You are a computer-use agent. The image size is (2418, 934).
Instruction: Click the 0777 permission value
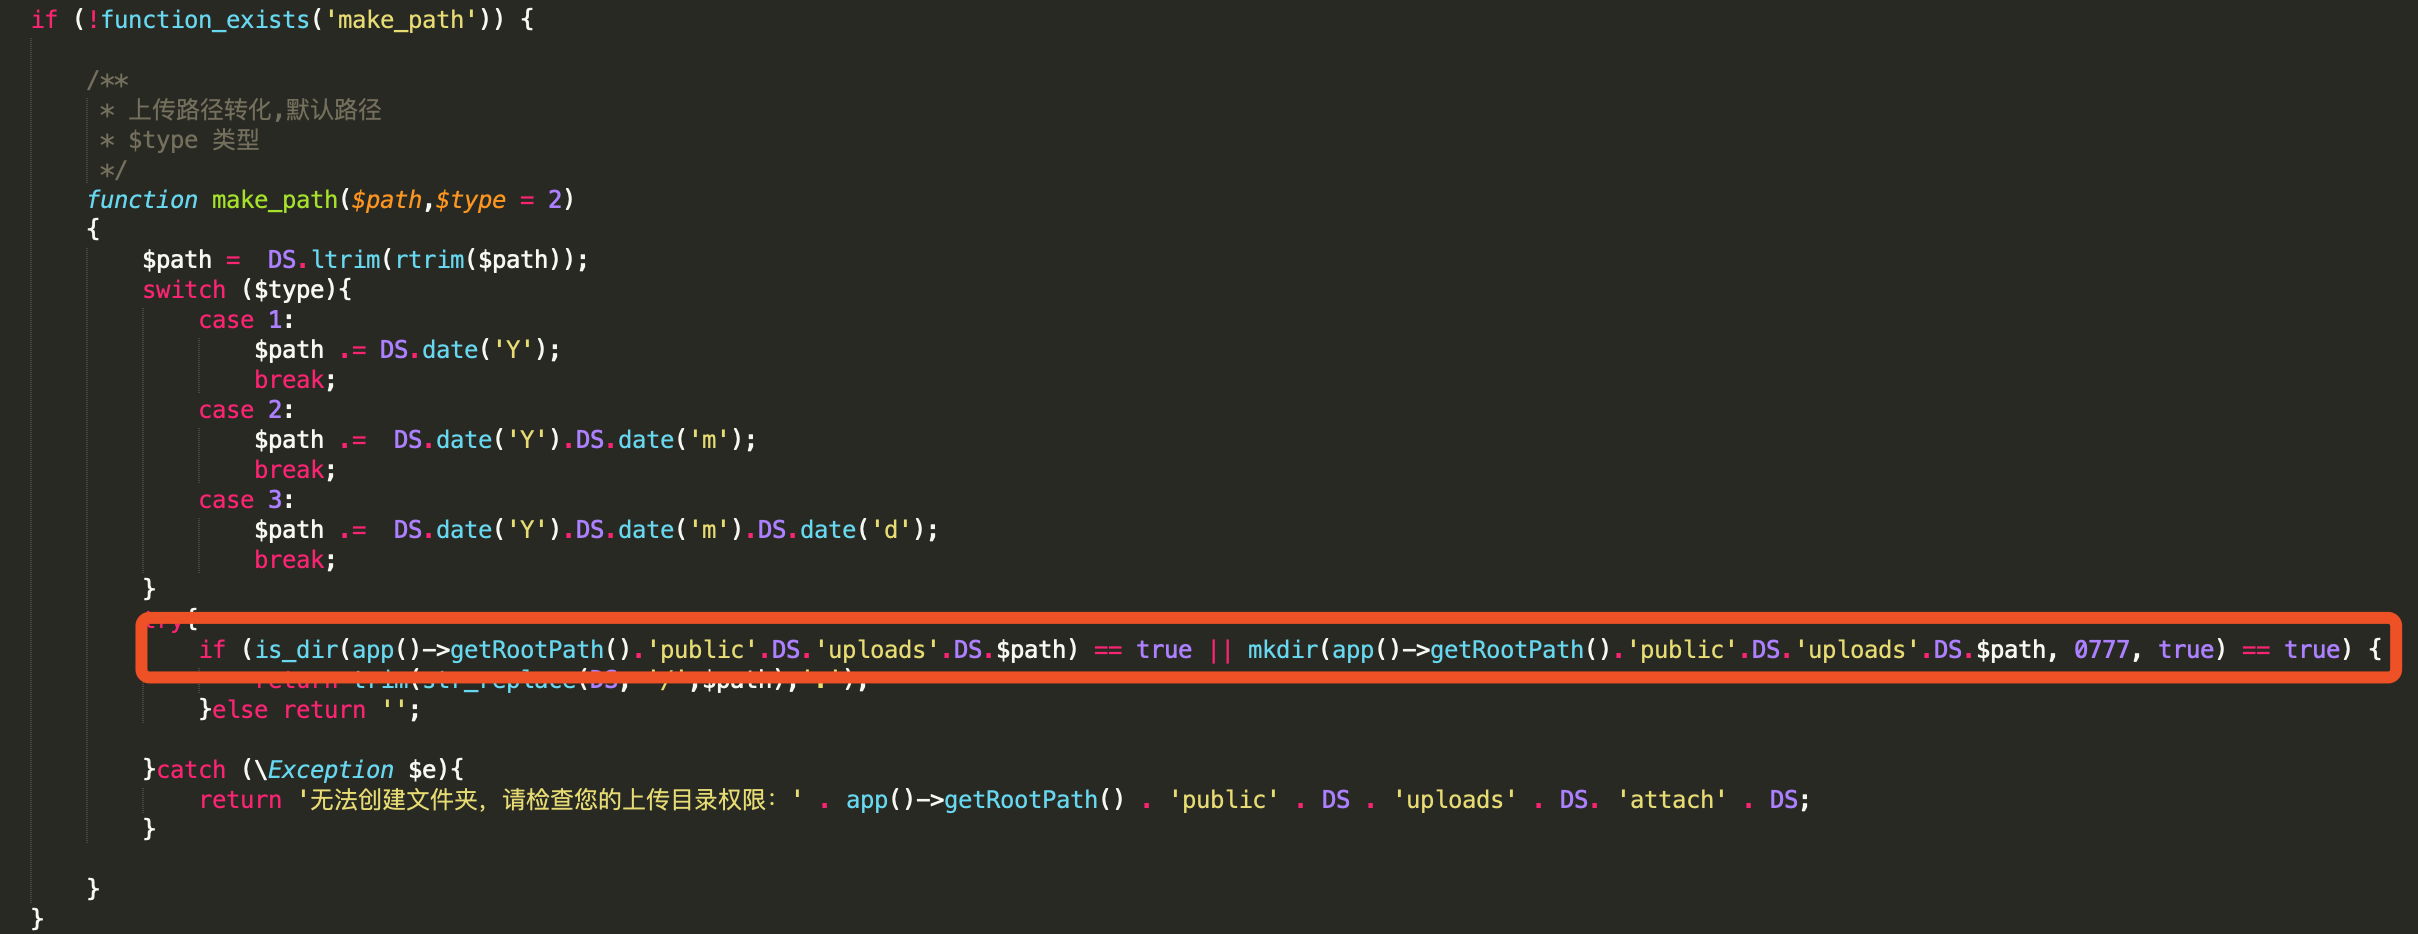pyautogui.click(x=2102, y=650)
